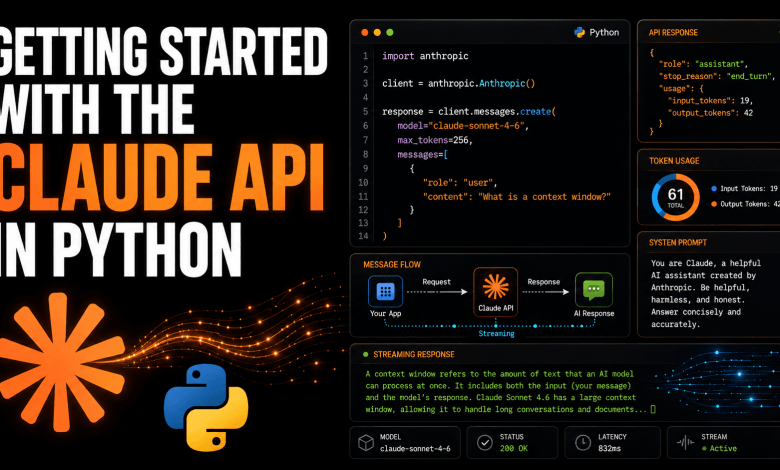Click the waveform icon in the STREAM card
This screenshot has width=780, height=470.
click(685, 442)
